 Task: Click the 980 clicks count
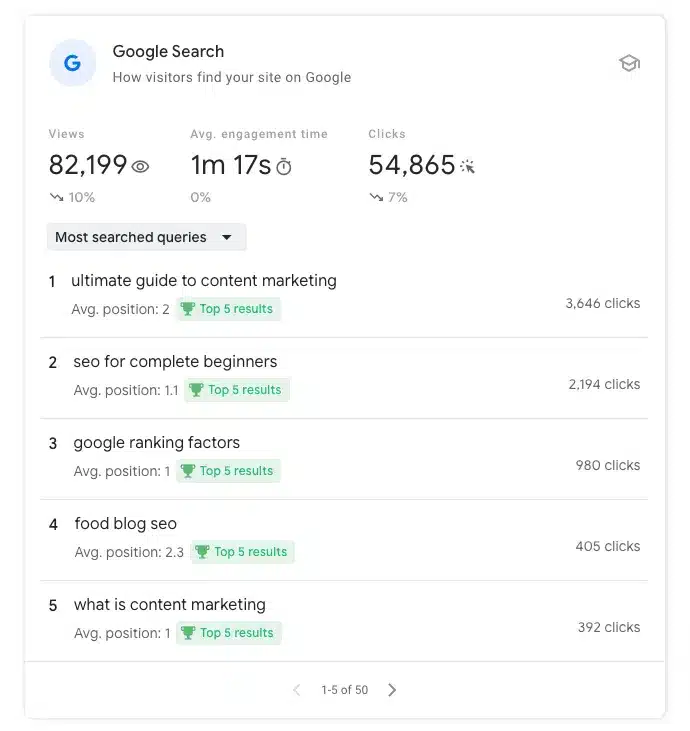608,465
